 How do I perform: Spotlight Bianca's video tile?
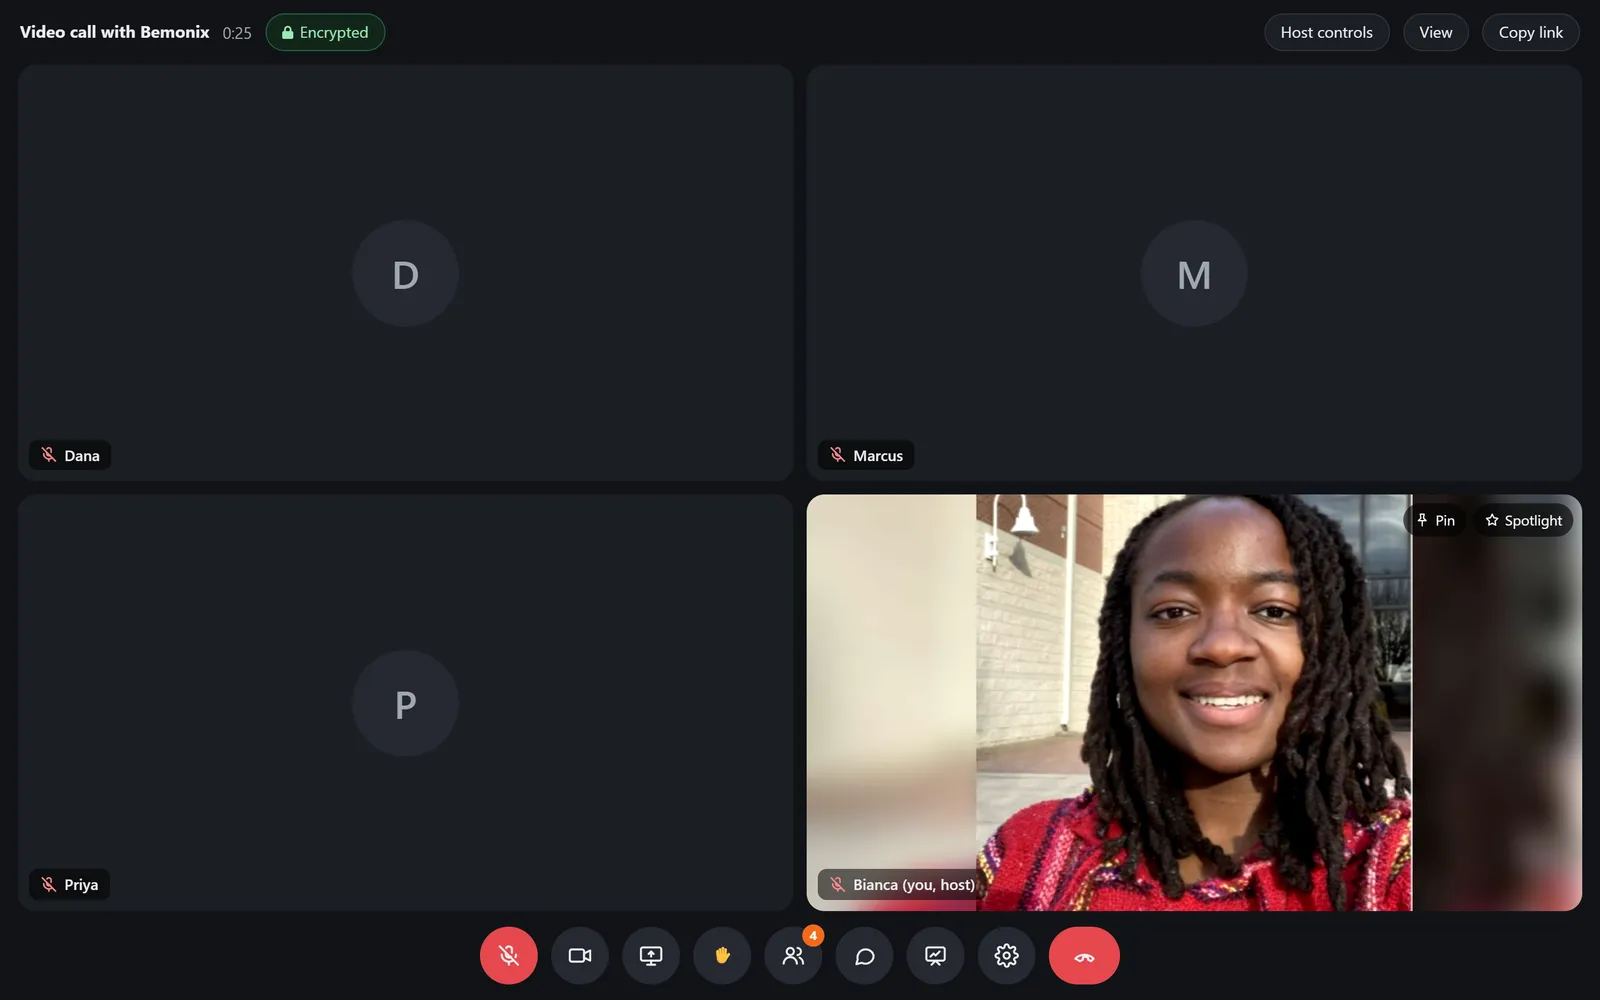coord(1523,520)
